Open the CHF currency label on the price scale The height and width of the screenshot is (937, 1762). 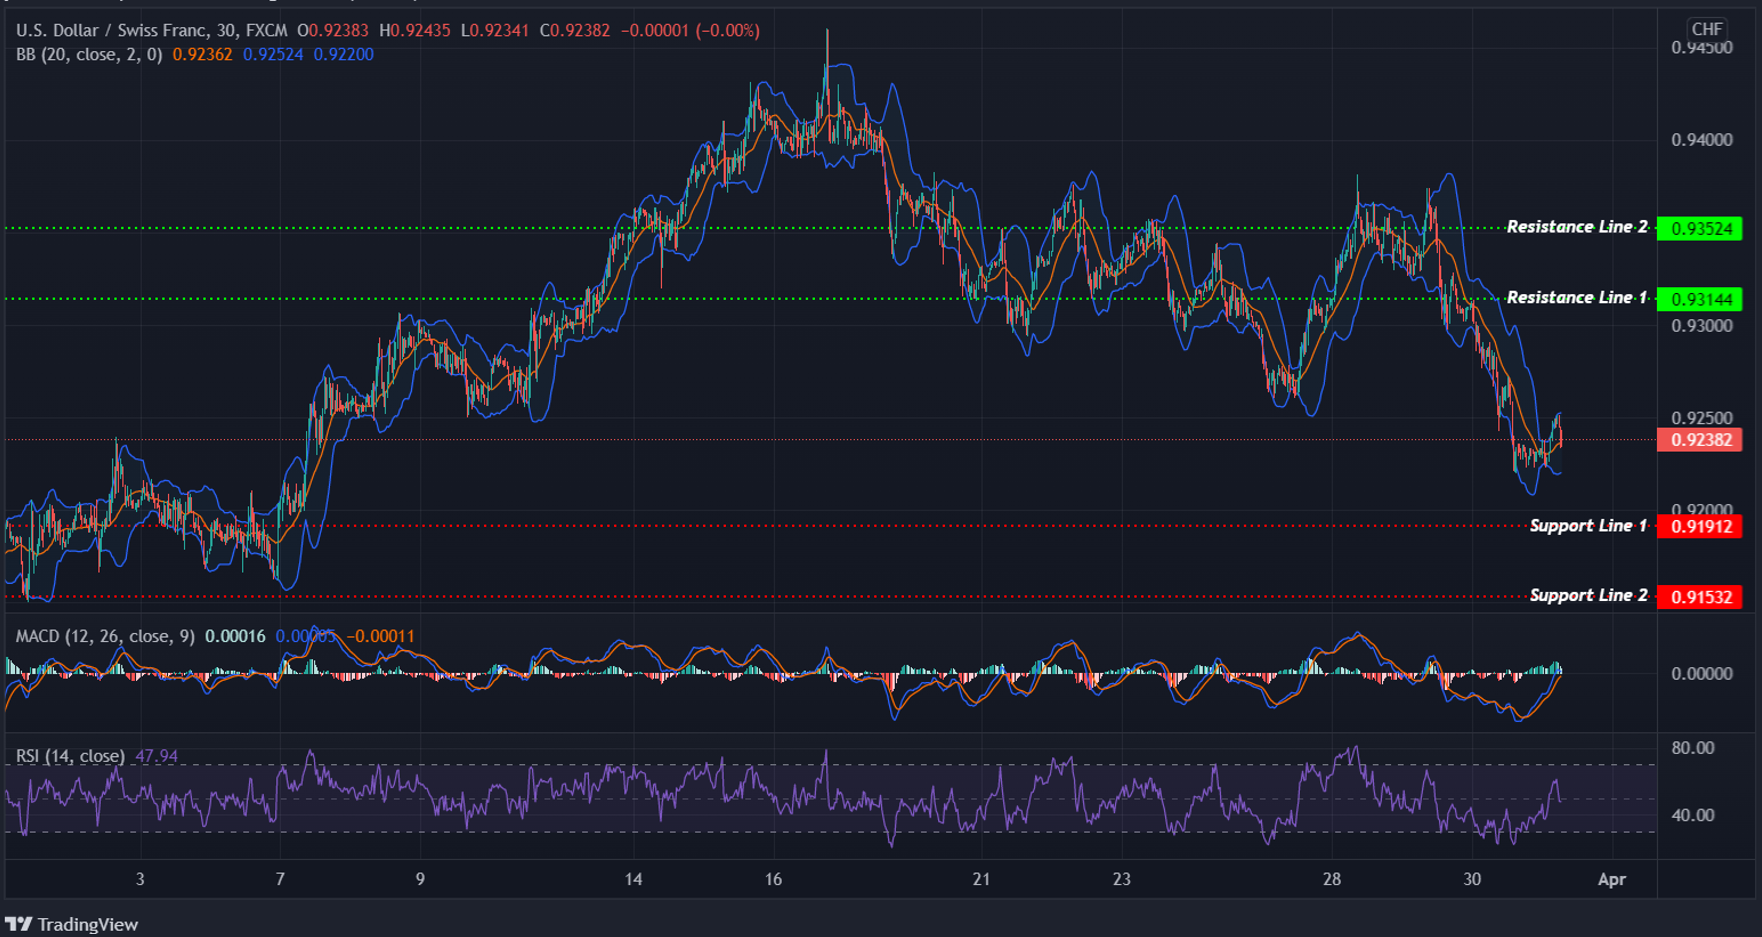point(1706,30)
